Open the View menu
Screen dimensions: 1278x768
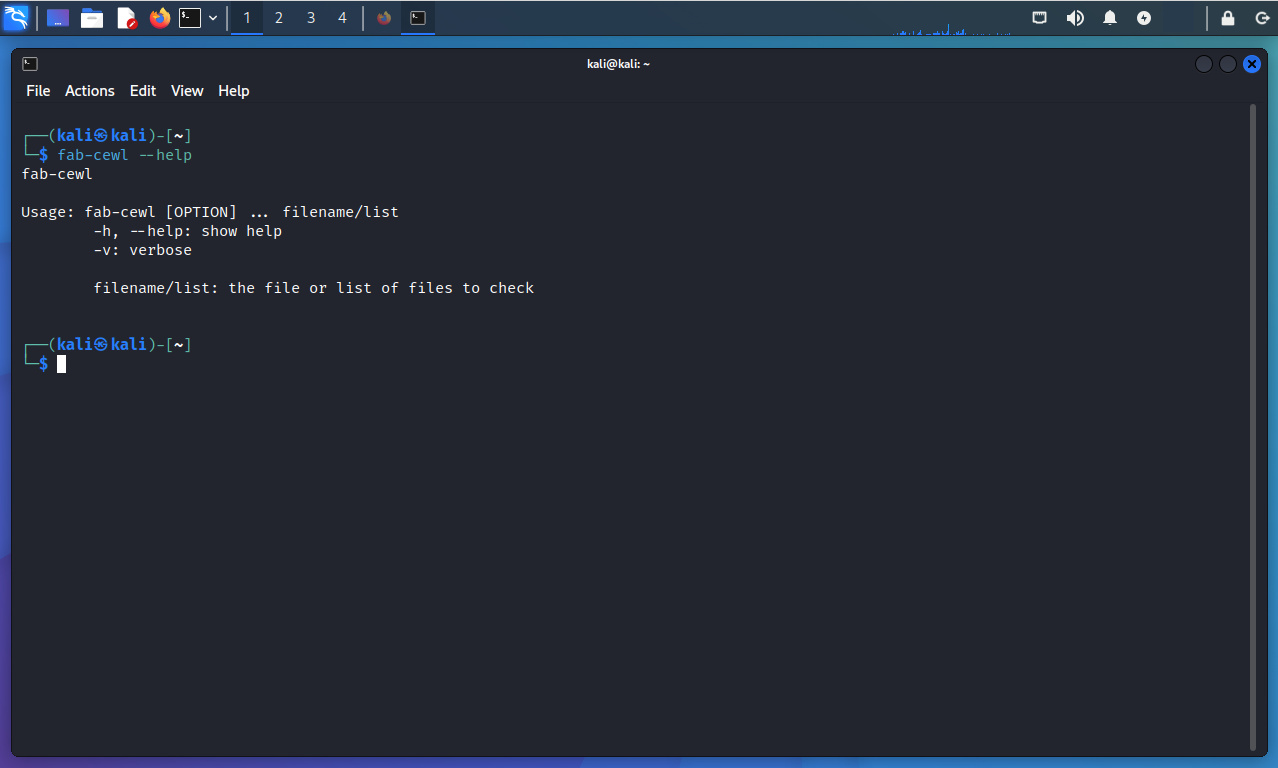point(187,91)
